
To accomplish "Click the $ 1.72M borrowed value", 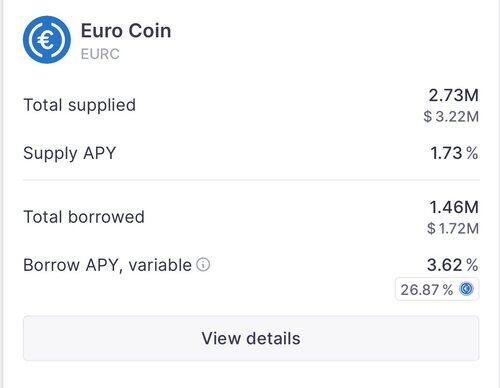I will click(x=453, y=229).
